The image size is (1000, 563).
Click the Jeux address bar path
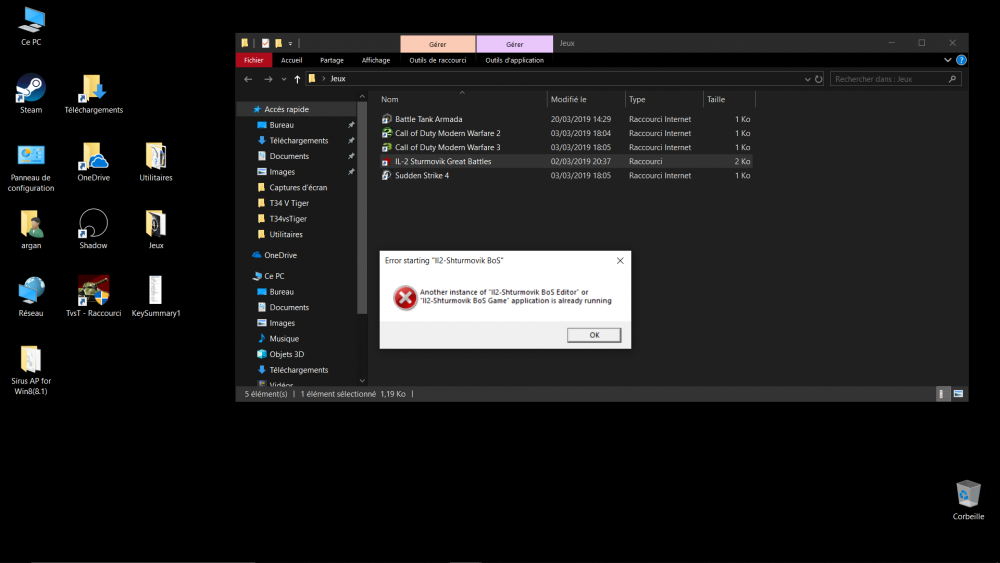tap(338, 79)
